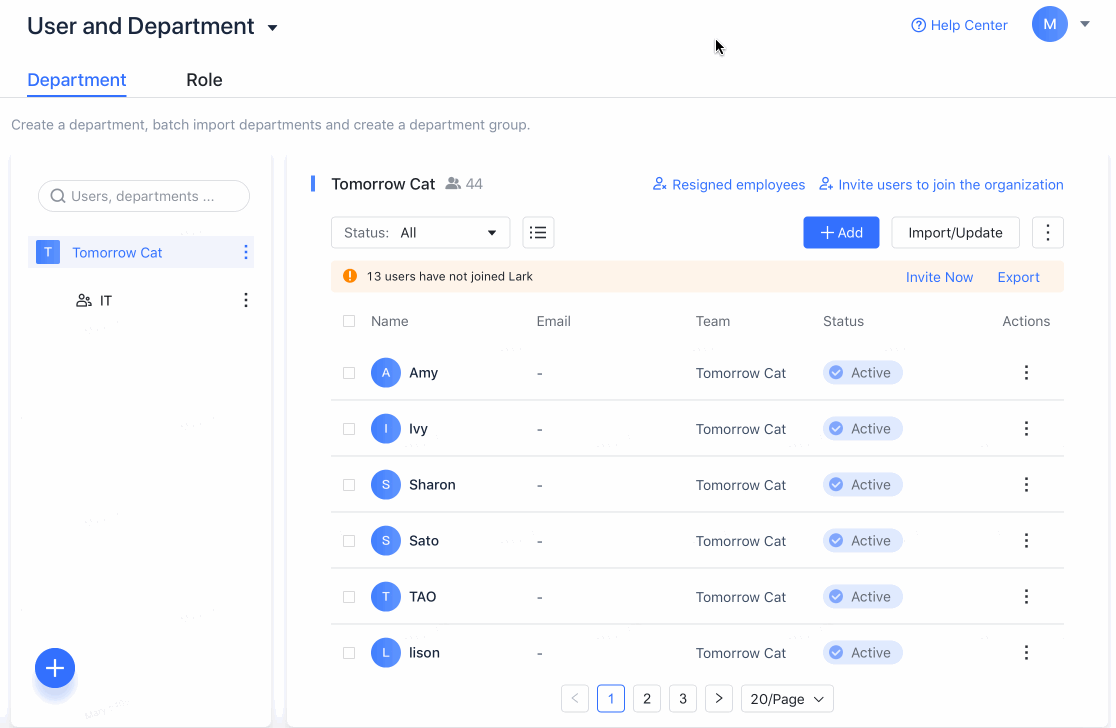Select the Department tab
The width and height of the screenshot is (1116, 728).
(77, 80)
